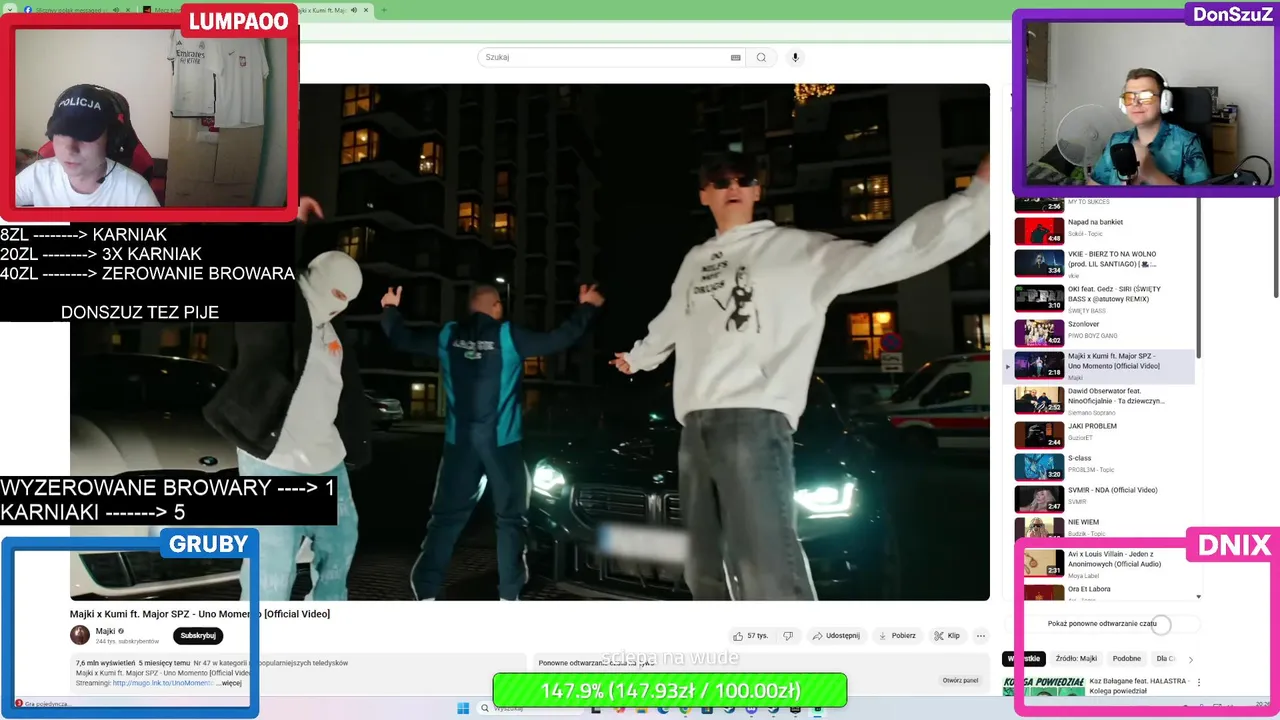1280x720 pixels.
Task: Share the video via Udostępnij
Action: click(x=836, y=636)
